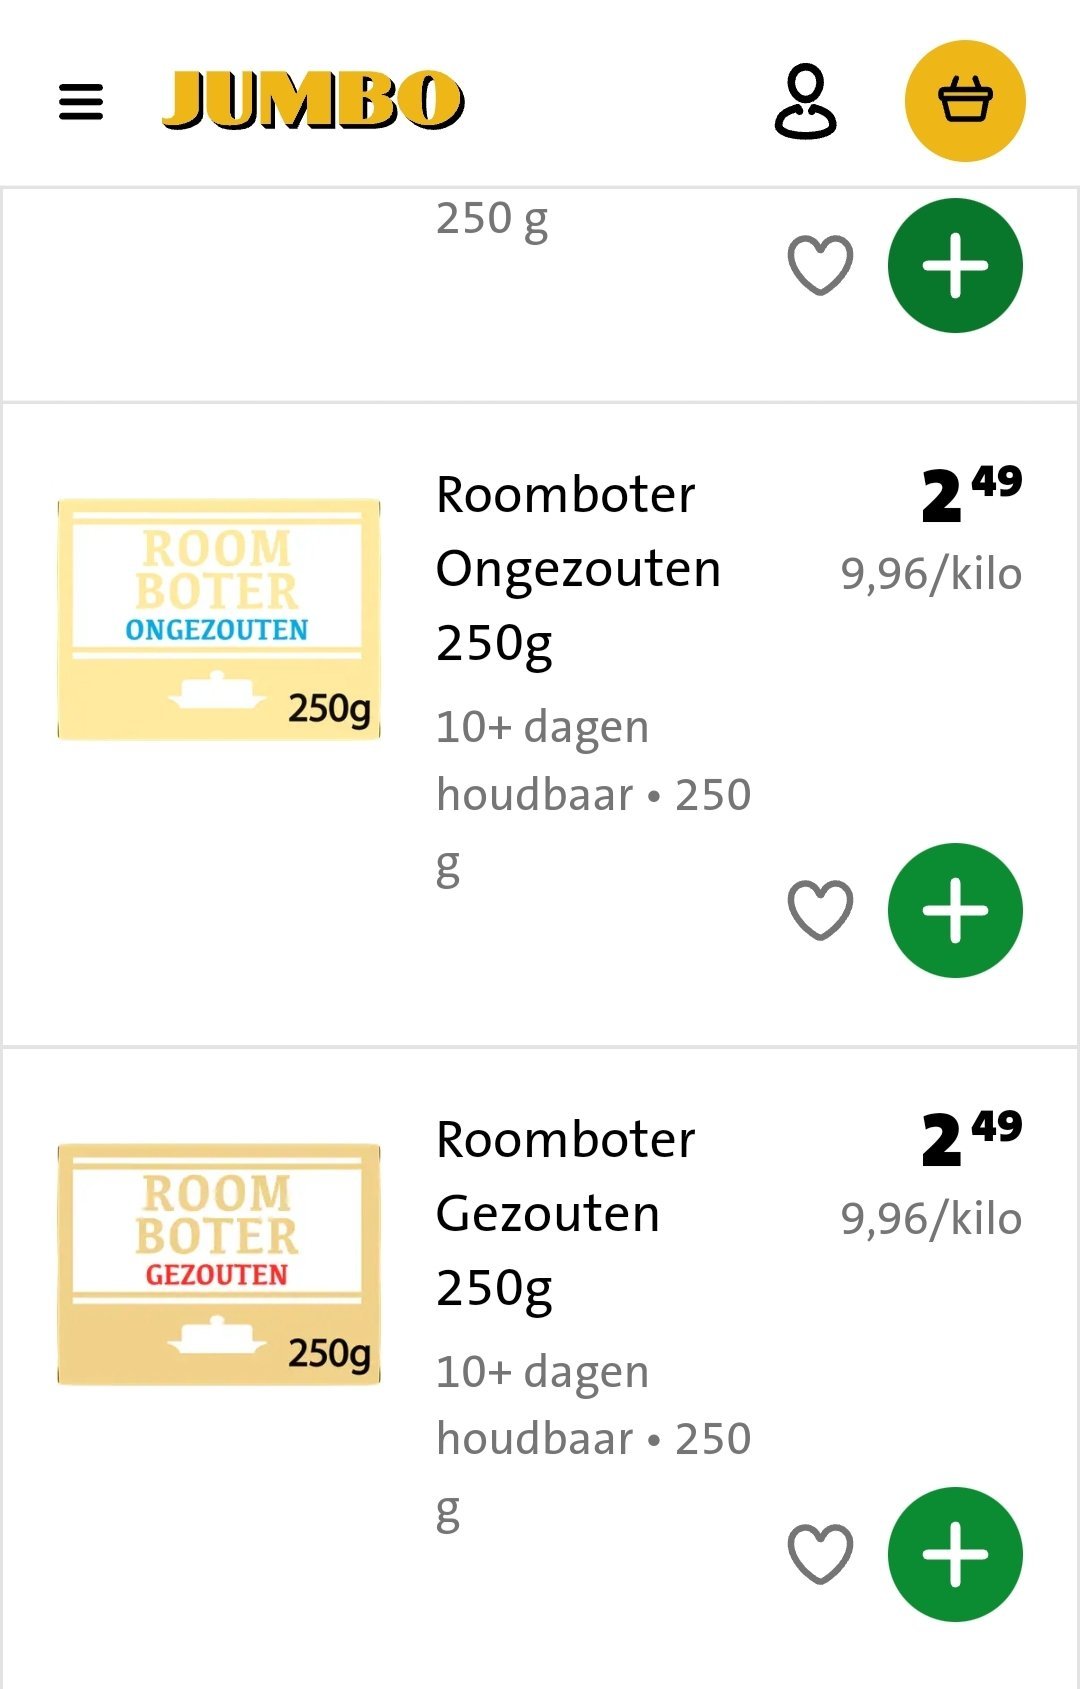The image size is (1080, 1689).
Task: View Roomboter Ongezouten product image
Action: point(219,620)
